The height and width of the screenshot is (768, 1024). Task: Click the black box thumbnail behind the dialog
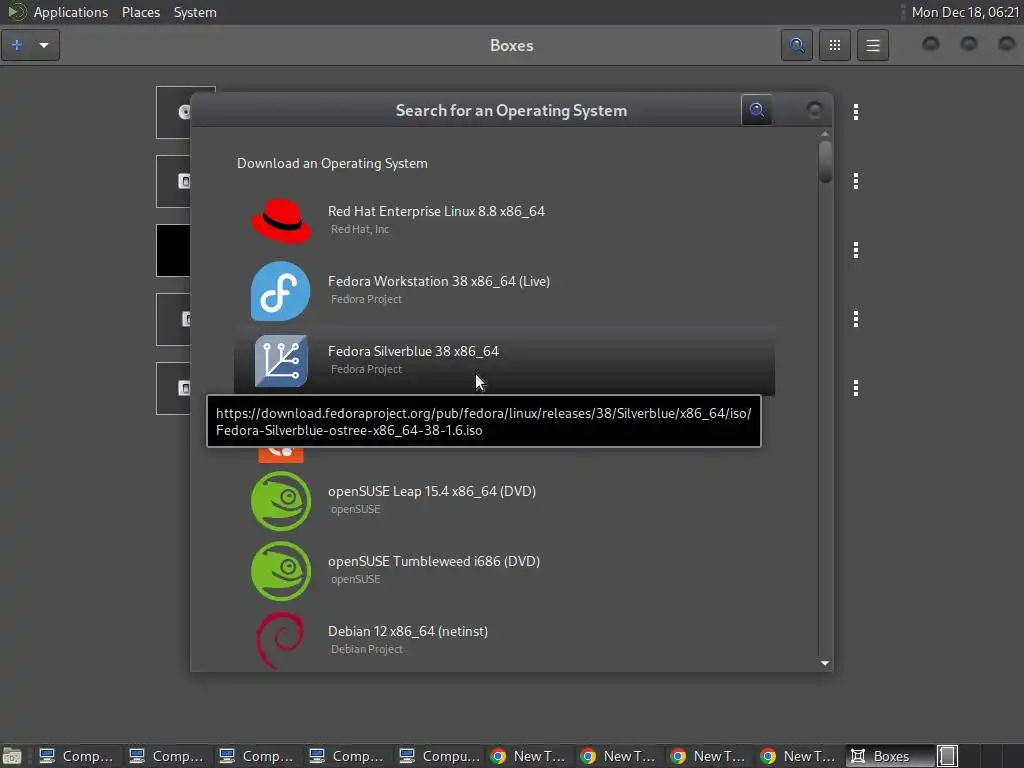(173, 251)
